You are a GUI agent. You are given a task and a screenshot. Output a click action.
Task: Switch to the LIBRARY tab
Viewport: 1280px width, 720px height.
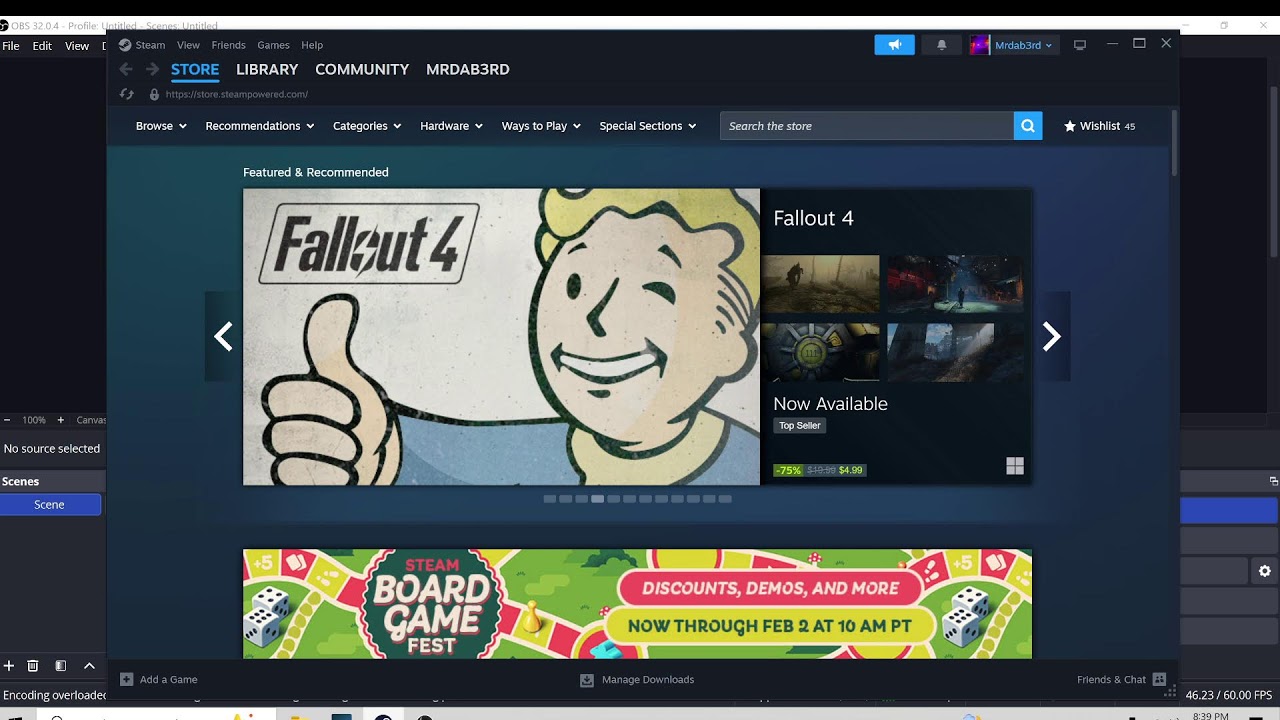coord(267,69)
